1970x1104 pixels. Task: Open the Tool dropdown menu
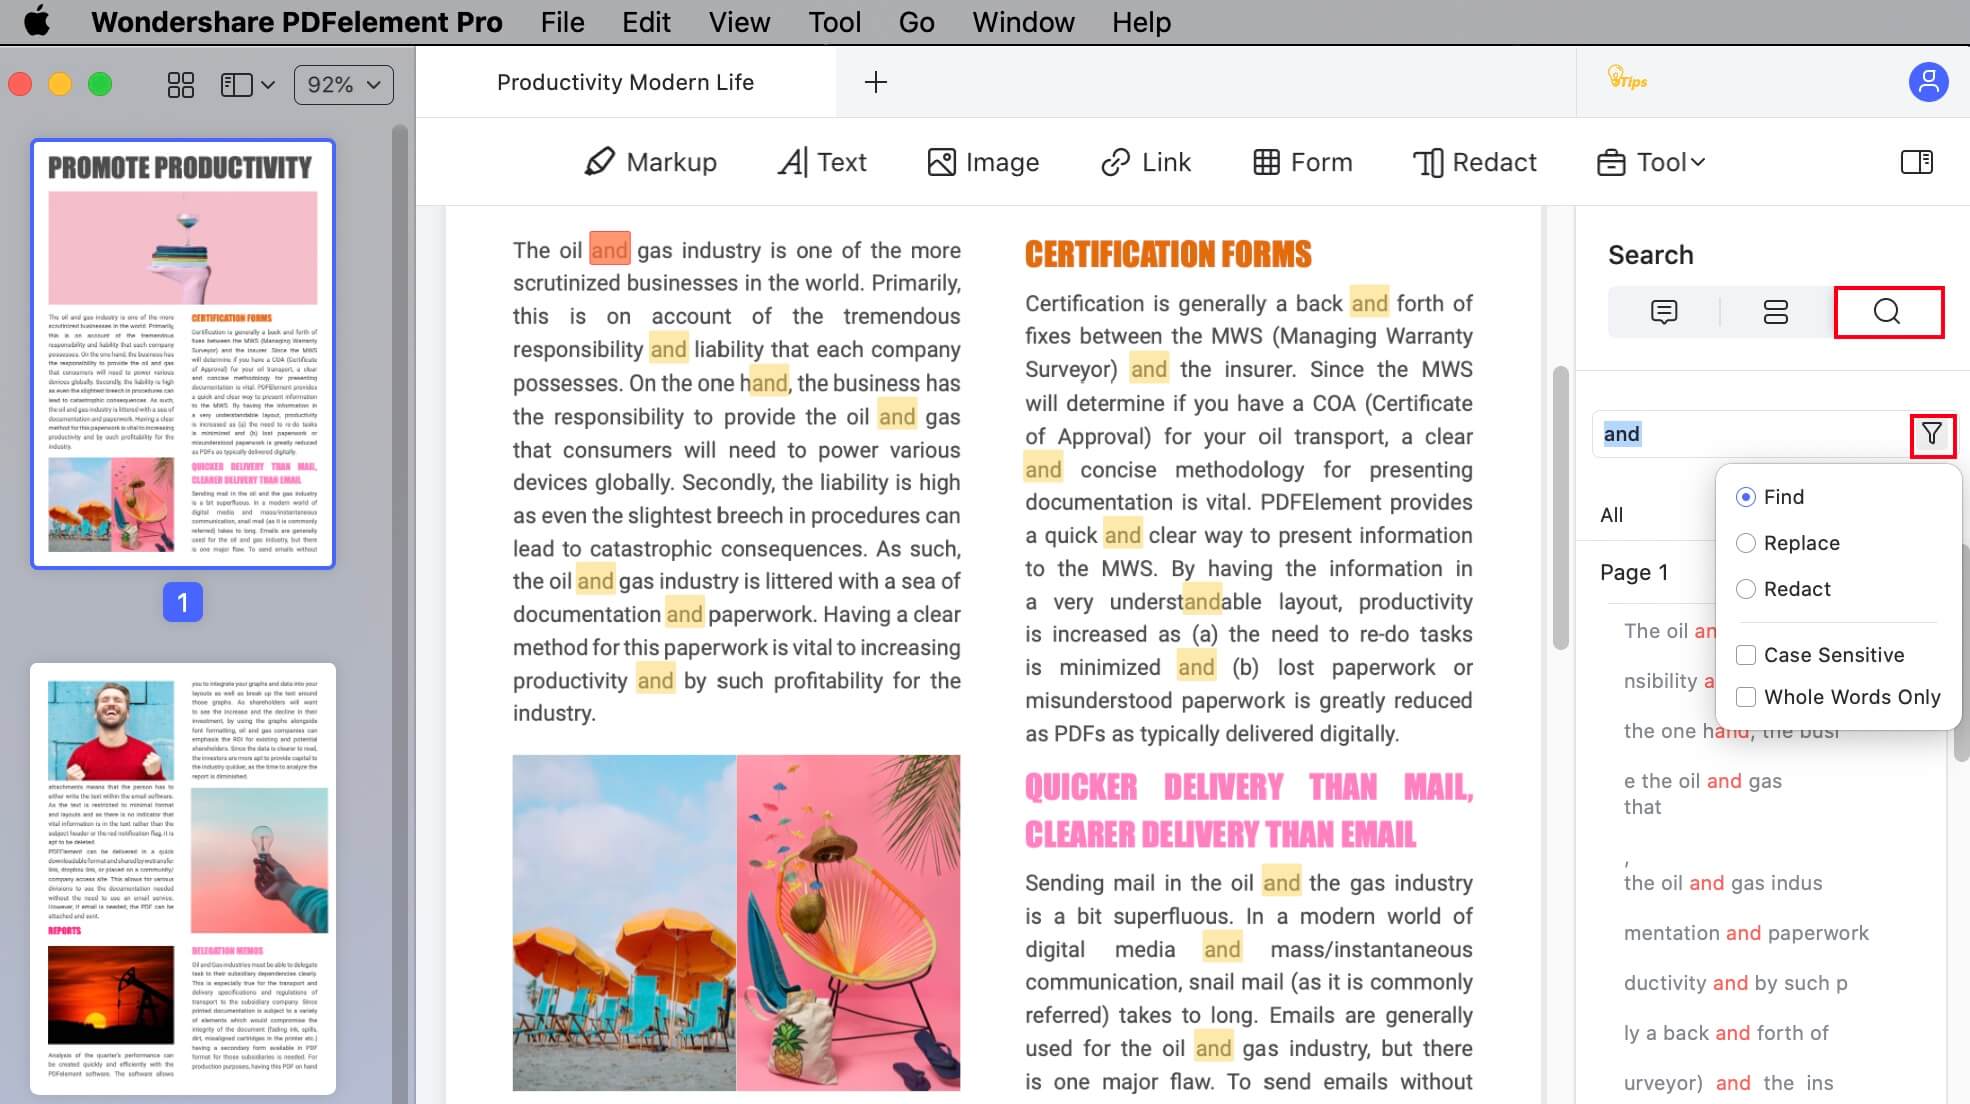point(1651,161)
